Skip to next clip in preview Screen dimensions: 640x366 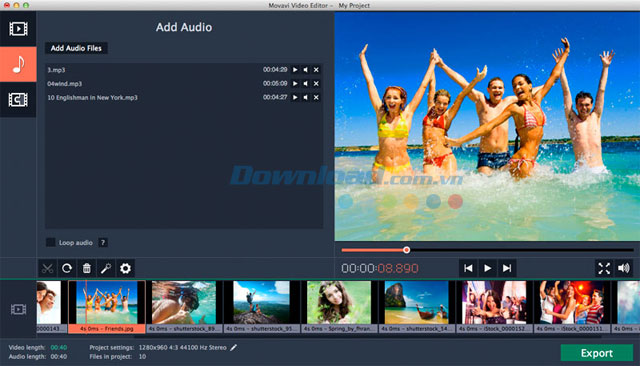(x=507, y=268)
